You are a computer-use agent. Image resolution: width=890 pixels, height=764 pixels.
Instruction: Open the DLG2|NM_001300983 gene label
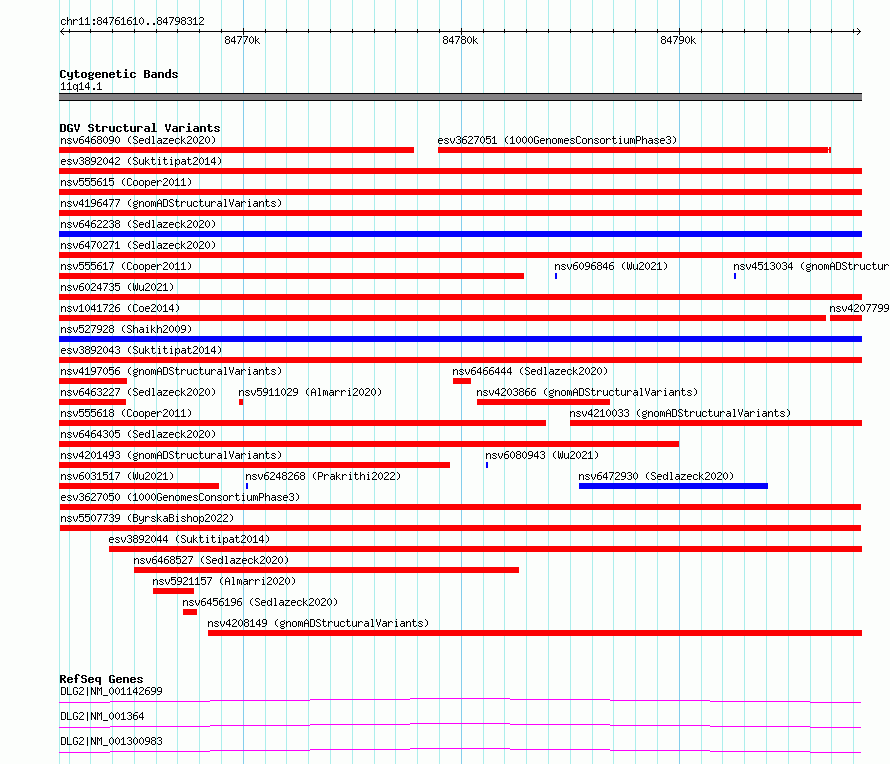tap(111, 741)
